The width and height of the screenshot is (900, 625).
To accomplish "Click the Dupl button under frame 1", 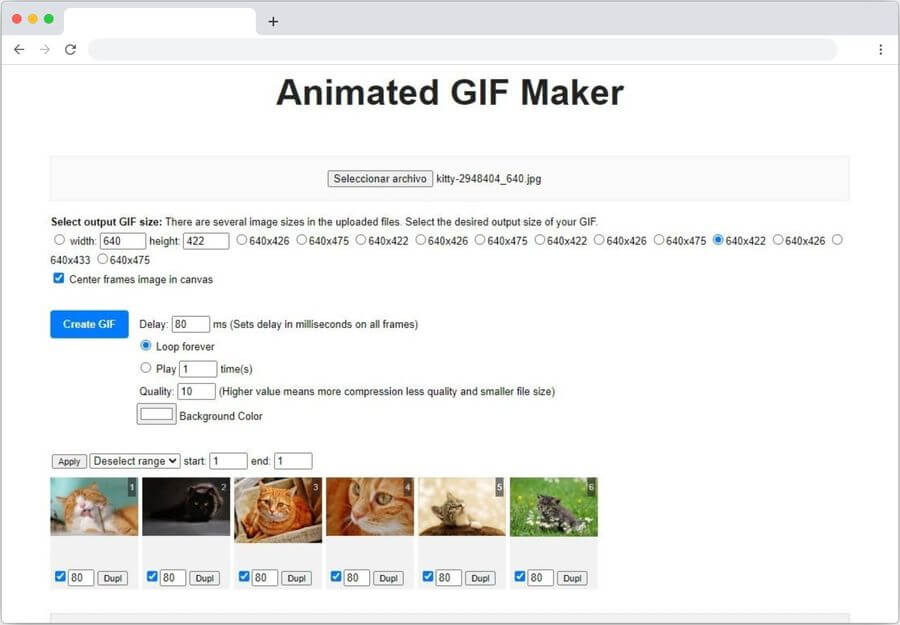I will pyautogui.click(x=112, y=579).
